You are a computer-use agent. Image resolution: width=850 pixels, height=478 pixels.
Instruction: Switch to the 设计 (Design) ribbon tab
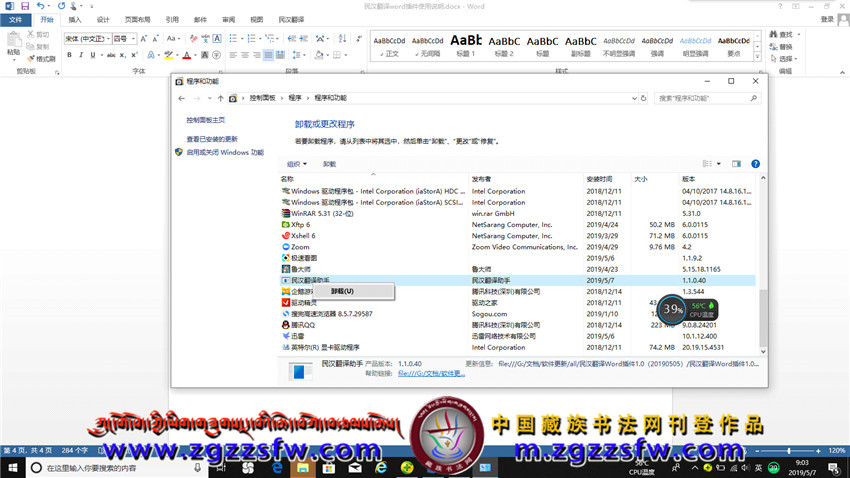103,20
